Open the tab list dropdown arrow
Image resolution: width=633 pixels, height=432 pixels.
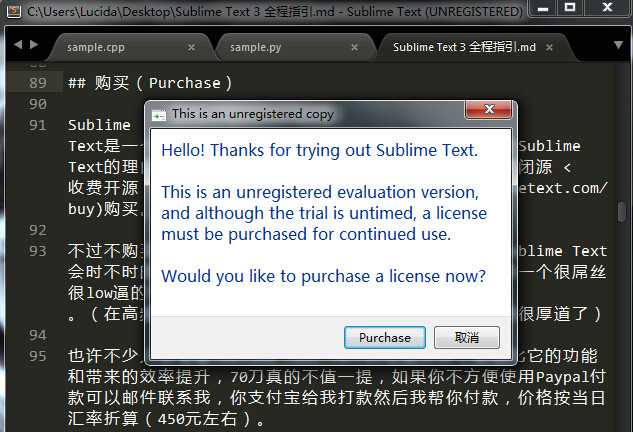618,45
